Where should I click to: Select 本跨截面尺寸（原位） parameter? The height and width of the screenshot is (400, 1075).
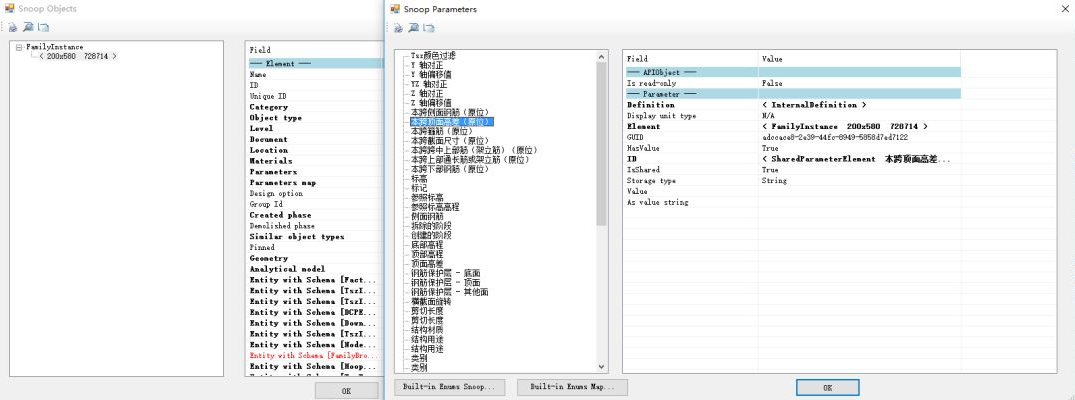[450, 140]
